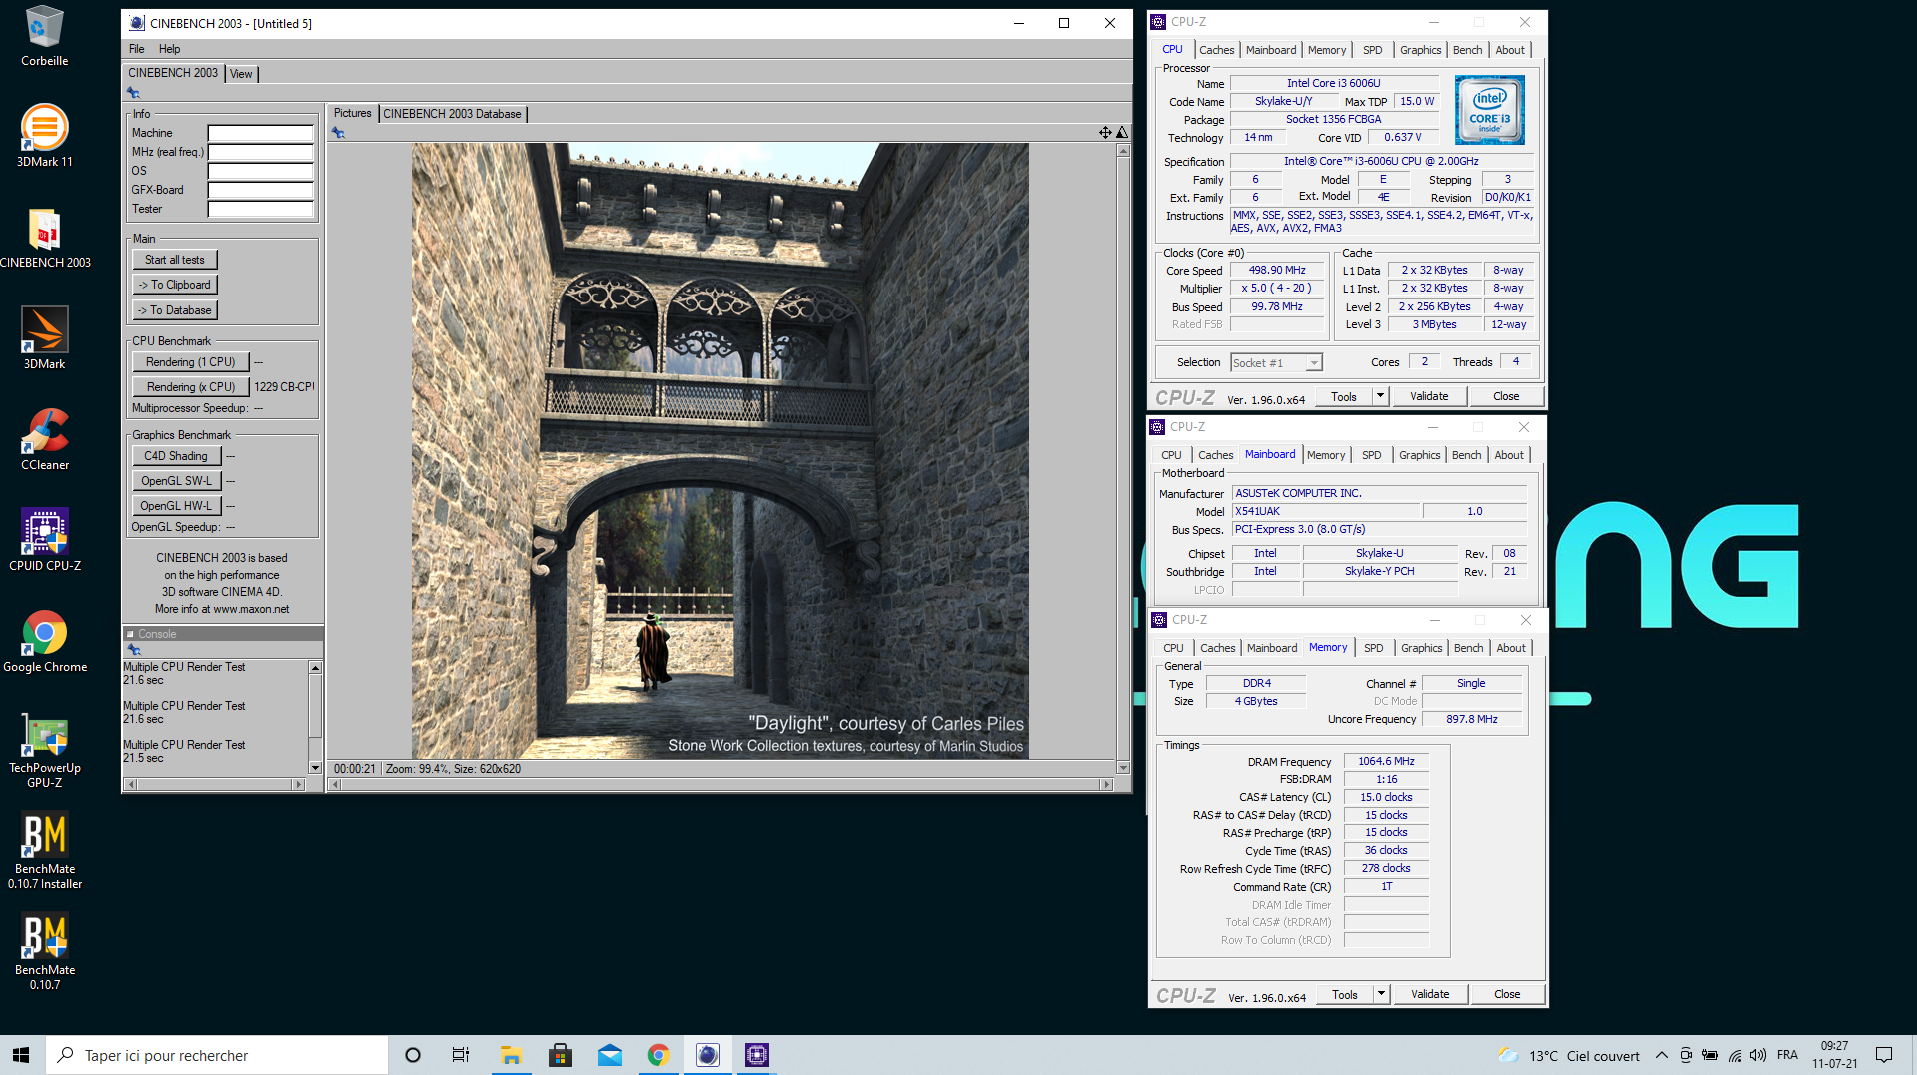Run OpenGL SW-L benchmark
This screenshot has width=1917, height=1075.
(x=175, y=481)
